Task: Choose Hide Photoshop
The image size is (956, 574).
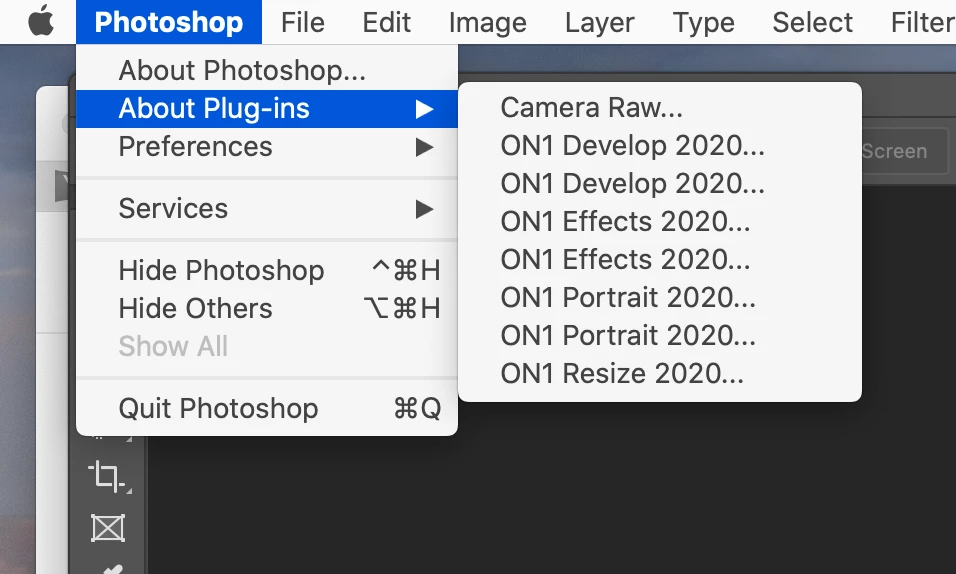Action: click(267, 270)
